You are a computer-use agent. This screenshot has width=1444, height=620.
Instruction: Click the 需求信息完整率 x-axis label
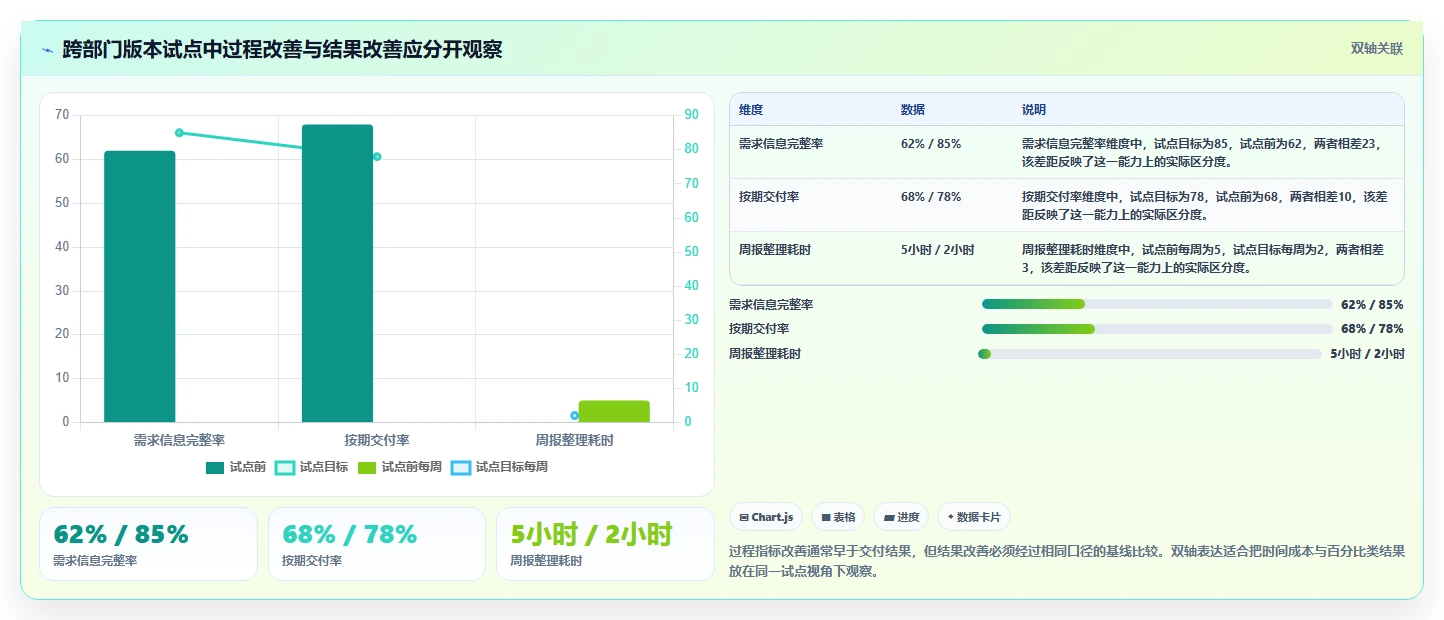[x=179, y=440]
